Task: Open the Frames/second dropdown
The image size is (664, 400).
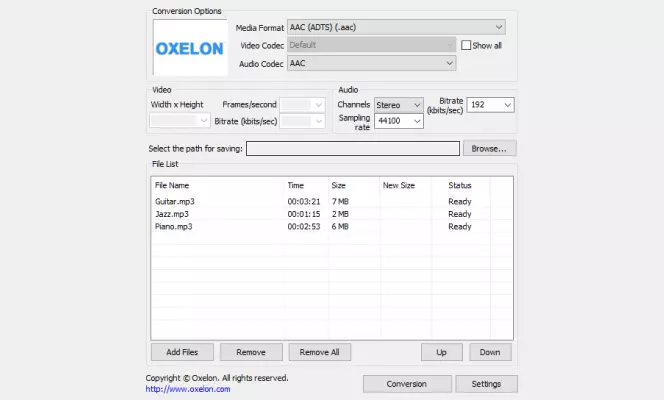Action: 302,105
